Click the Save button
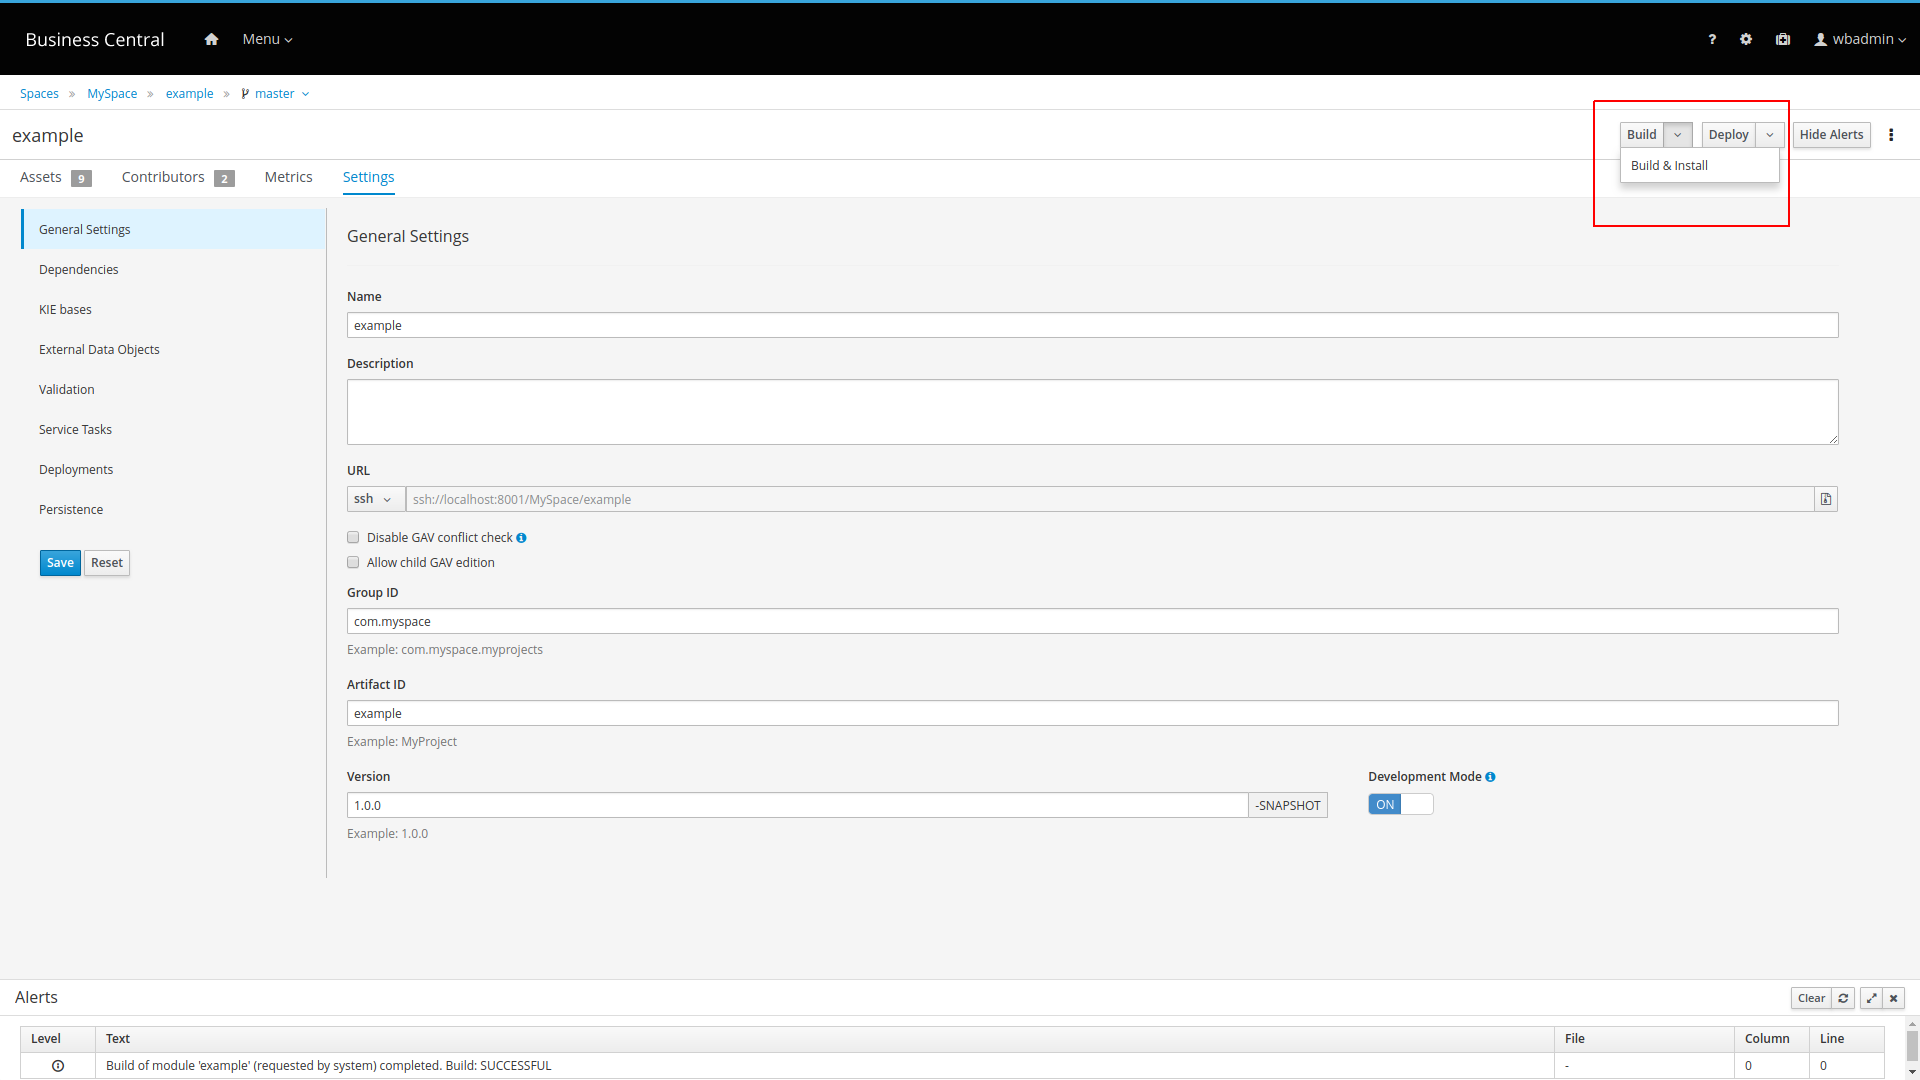The image size is (1920, 1080). [x=59, y=562]
